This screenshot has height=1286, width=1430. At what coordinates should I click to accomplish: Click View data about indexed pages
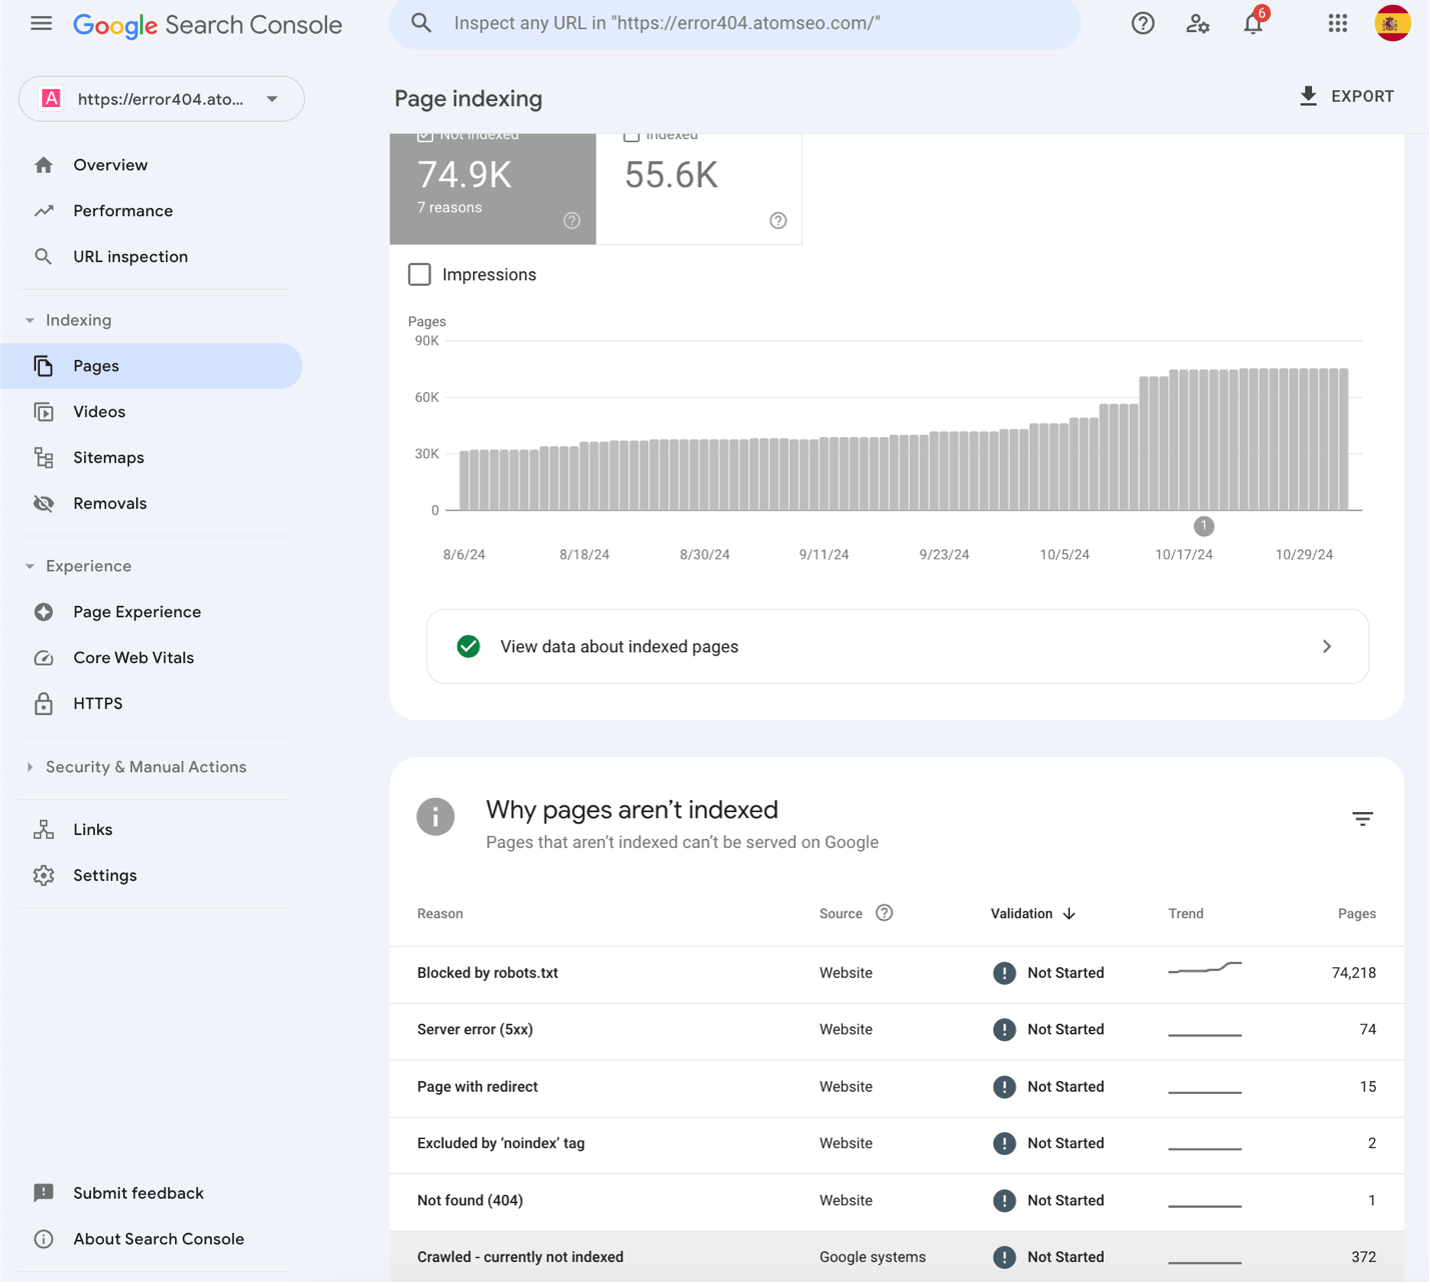(x=897, y=647)
